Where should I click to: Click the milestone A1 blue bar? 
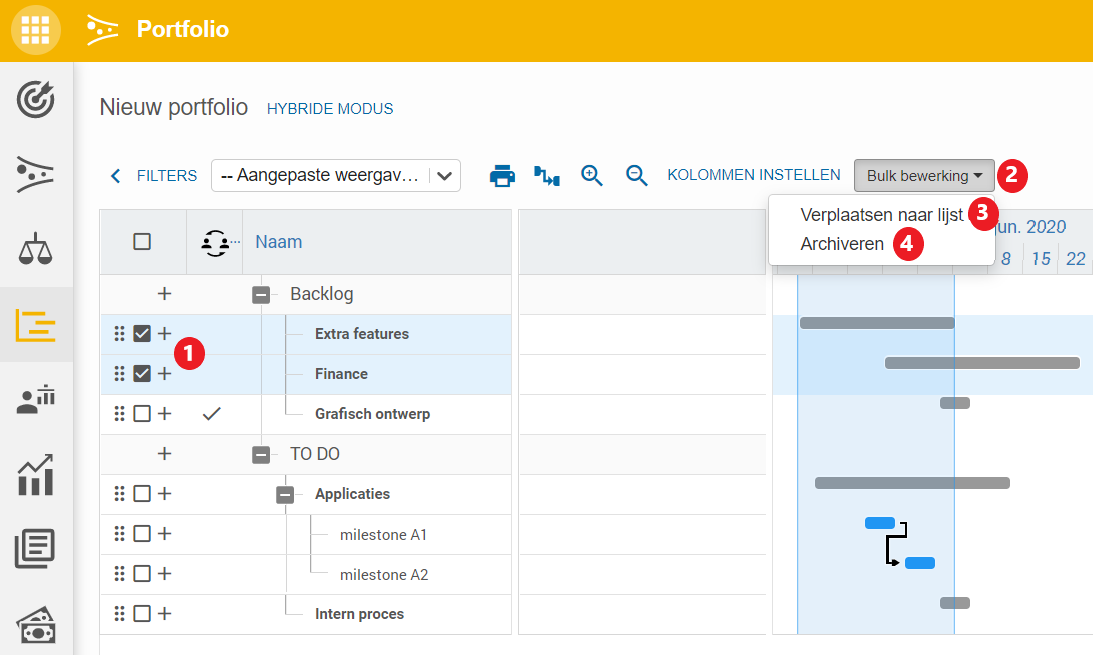coord(880,523)
